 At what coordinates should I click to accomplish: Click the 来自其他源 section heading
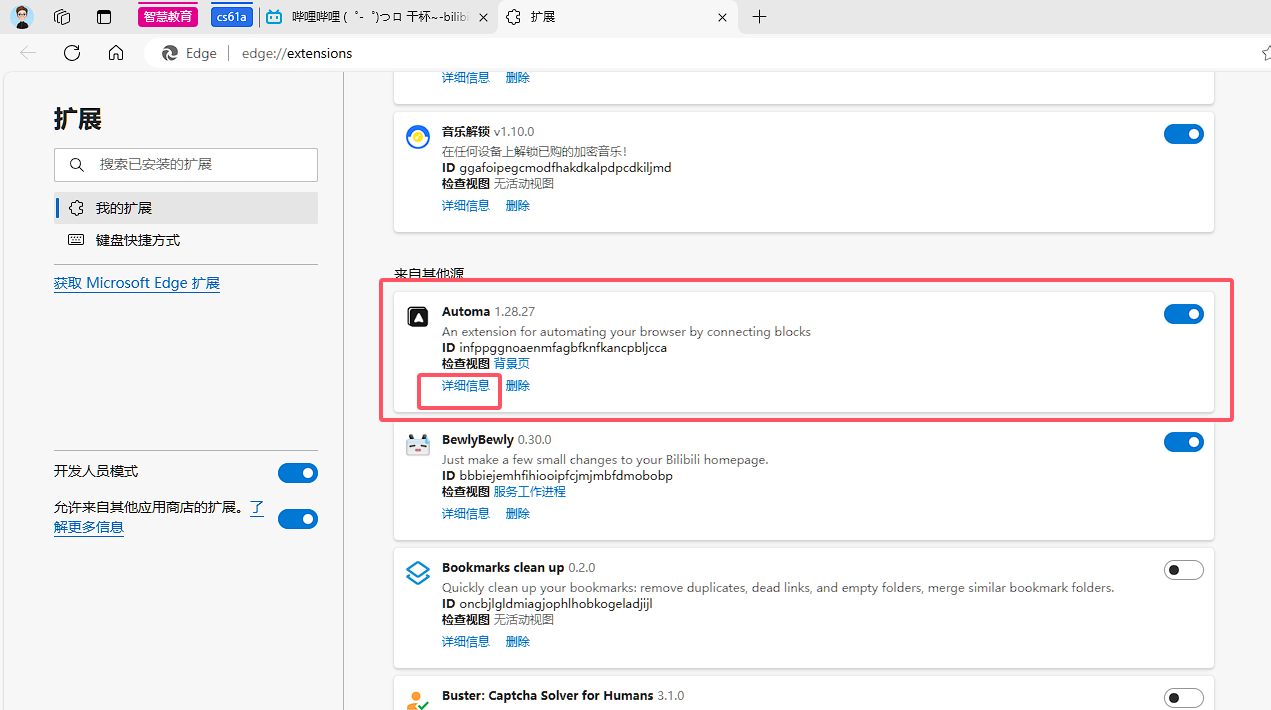pyautogui.click(x=429, y=274)
